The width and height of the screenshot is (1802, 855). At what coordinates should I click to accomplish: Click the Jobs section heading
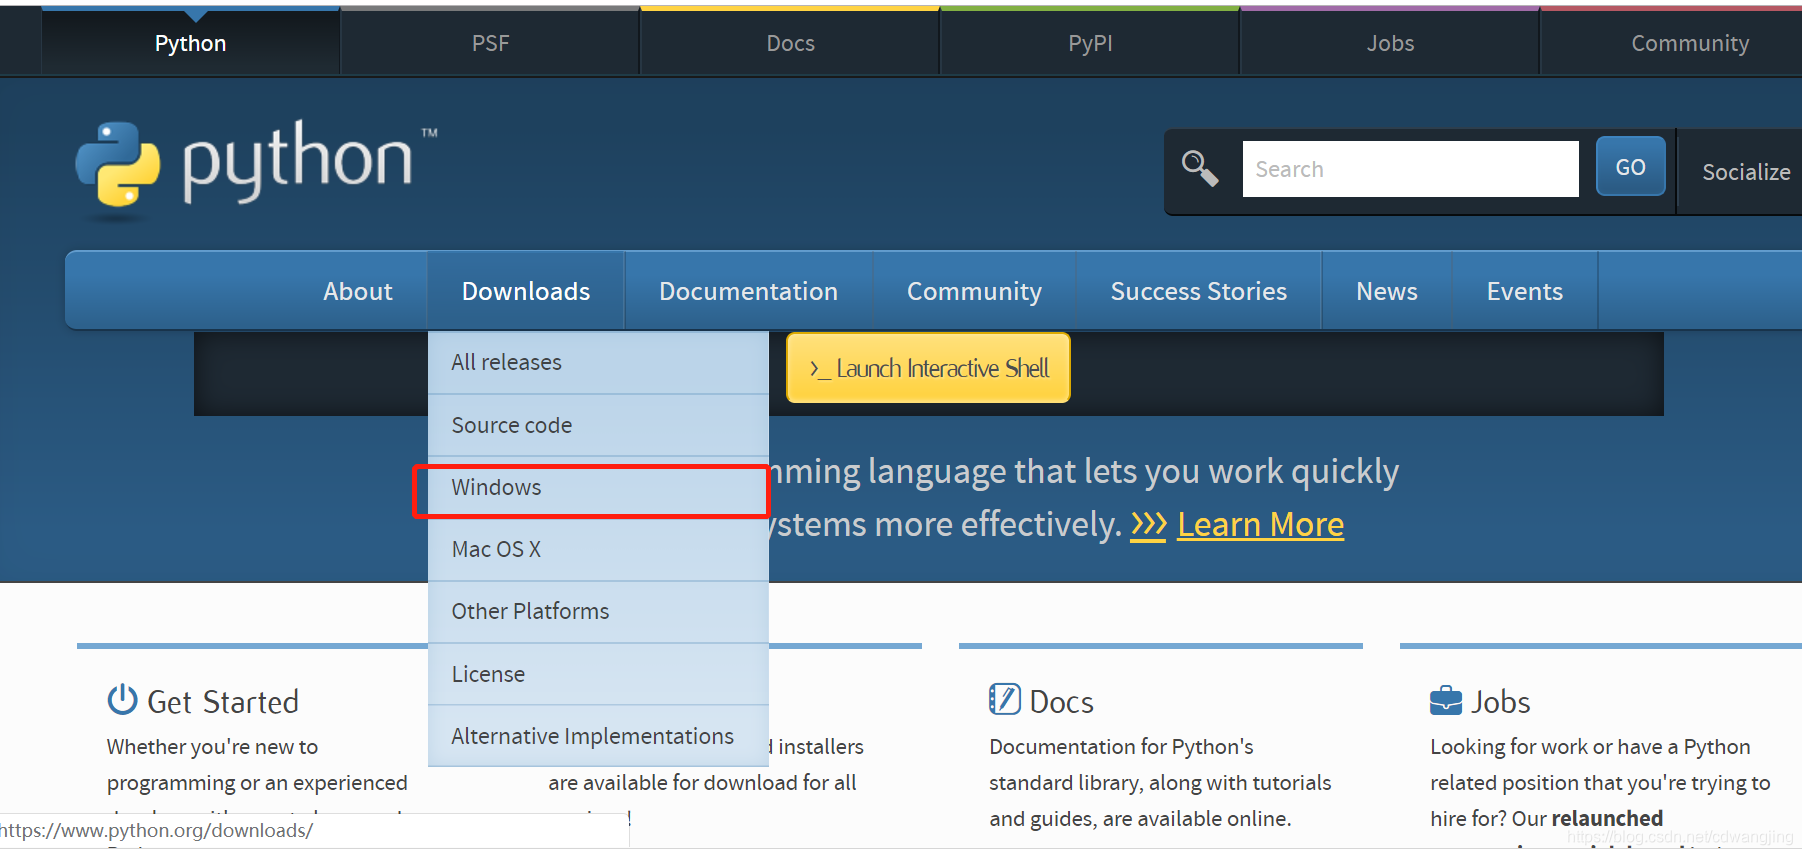point(1500,701)
